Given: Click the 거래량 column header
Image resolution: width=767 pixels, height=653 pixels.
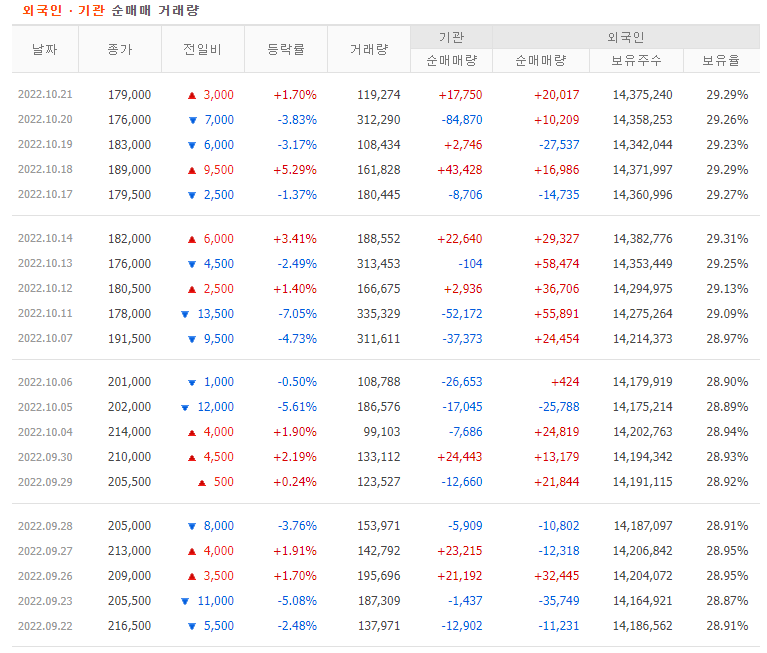Looking at the screenshot, I should [369, 49].
